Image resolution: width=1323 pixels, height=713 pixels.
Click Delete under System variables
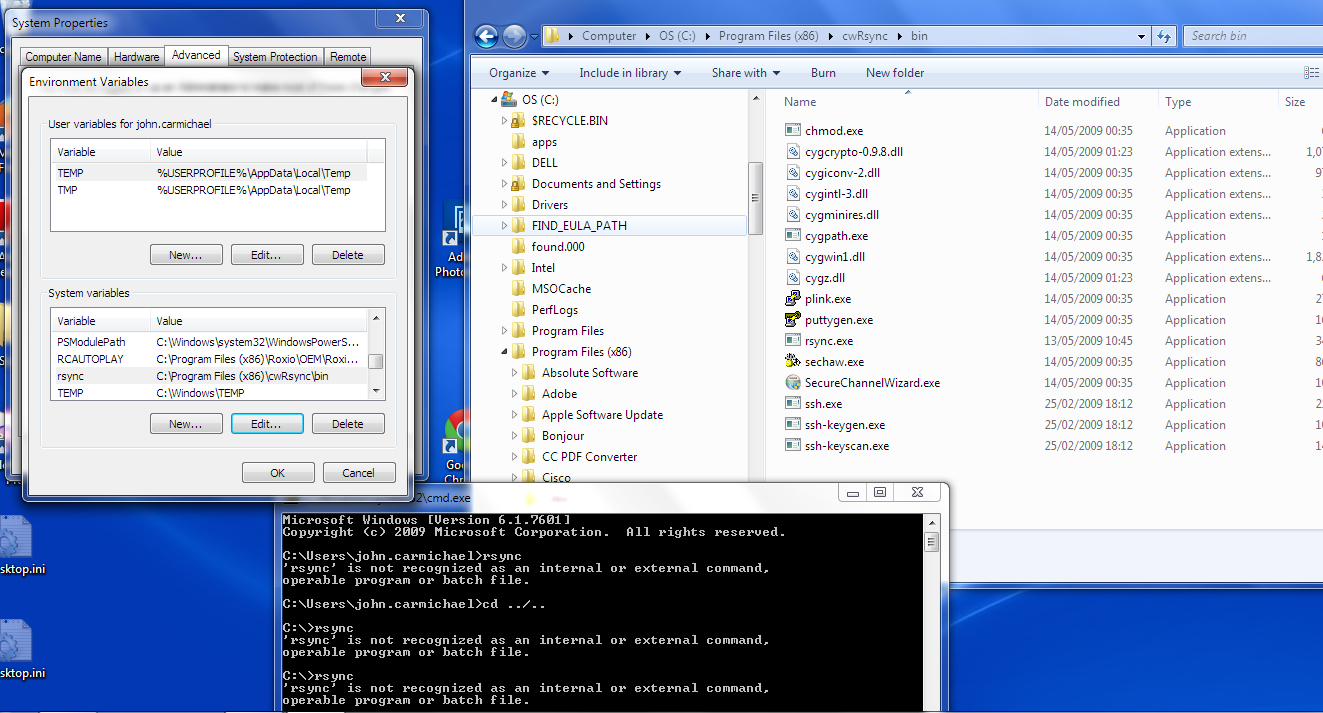click(x=348, y=424)
